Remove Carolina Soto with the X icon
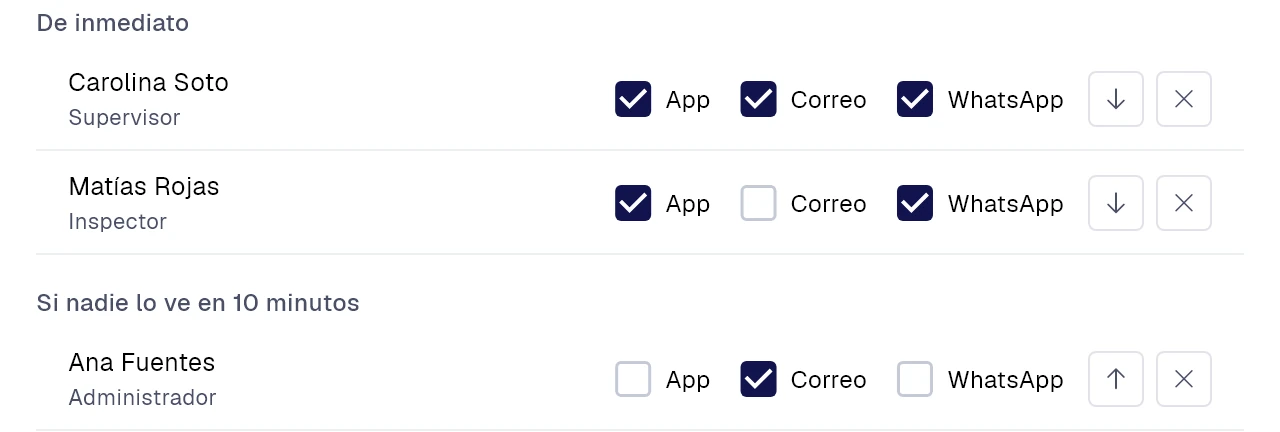The height and width of the screenshot is (432, 1280). pos(1184,99)
